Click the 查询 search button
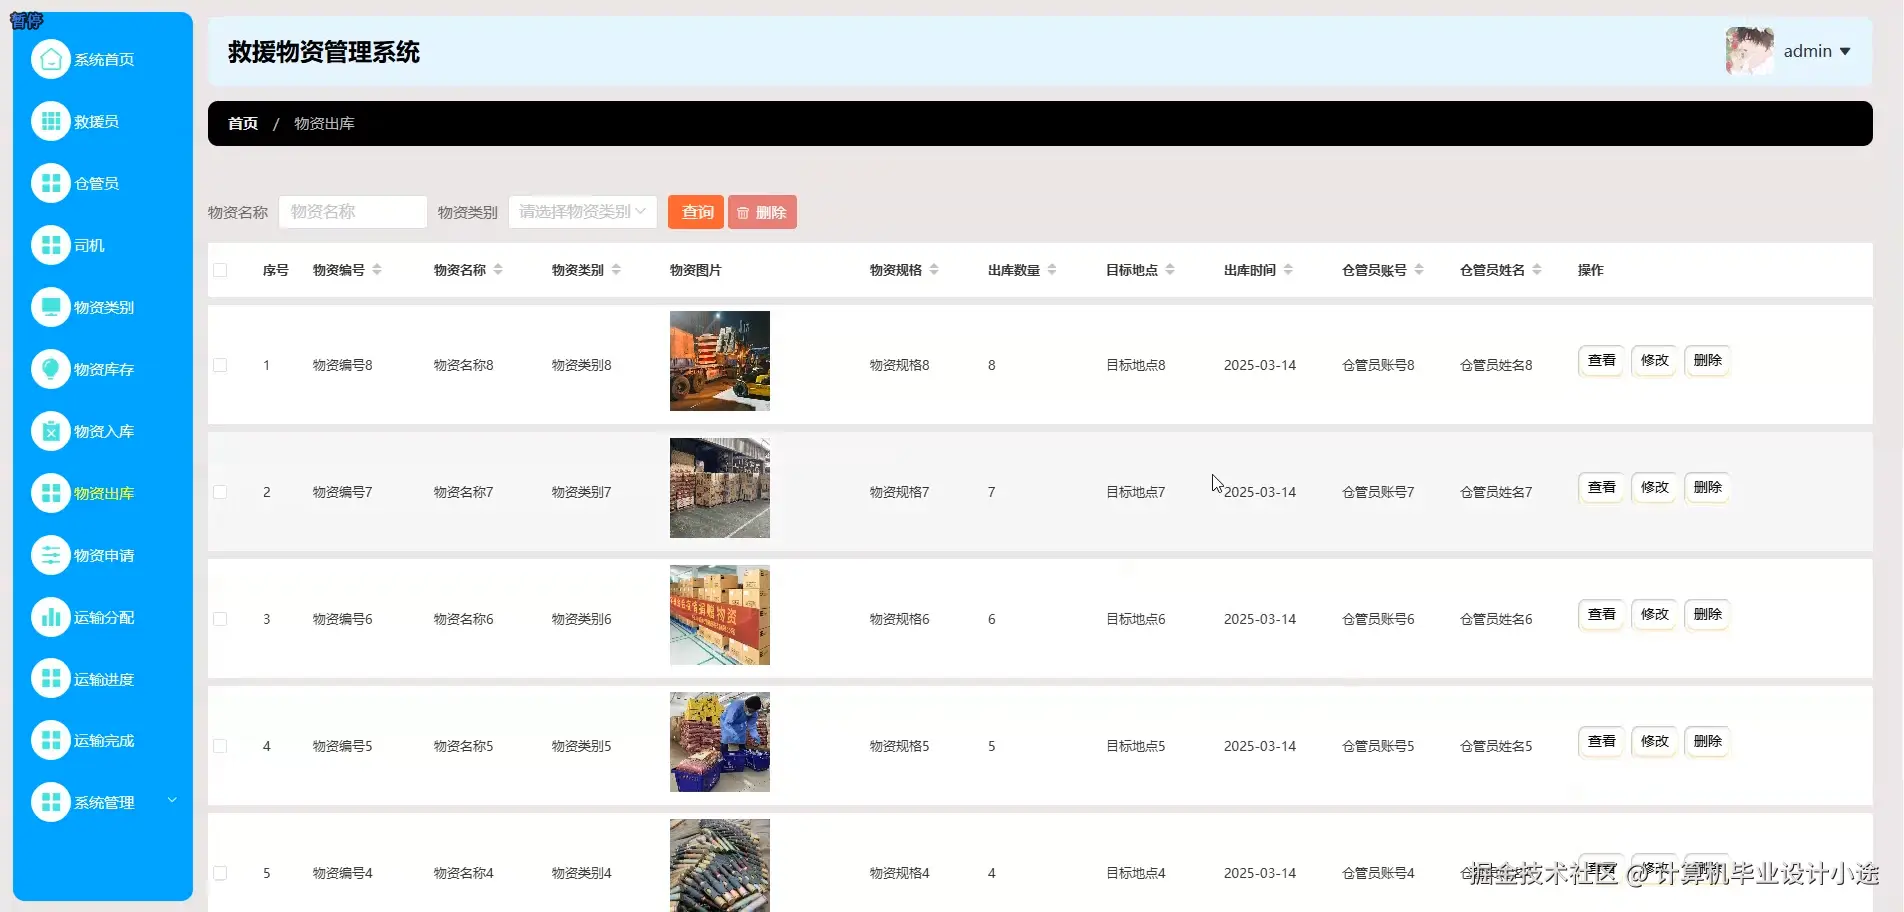 tap(695, 211)
